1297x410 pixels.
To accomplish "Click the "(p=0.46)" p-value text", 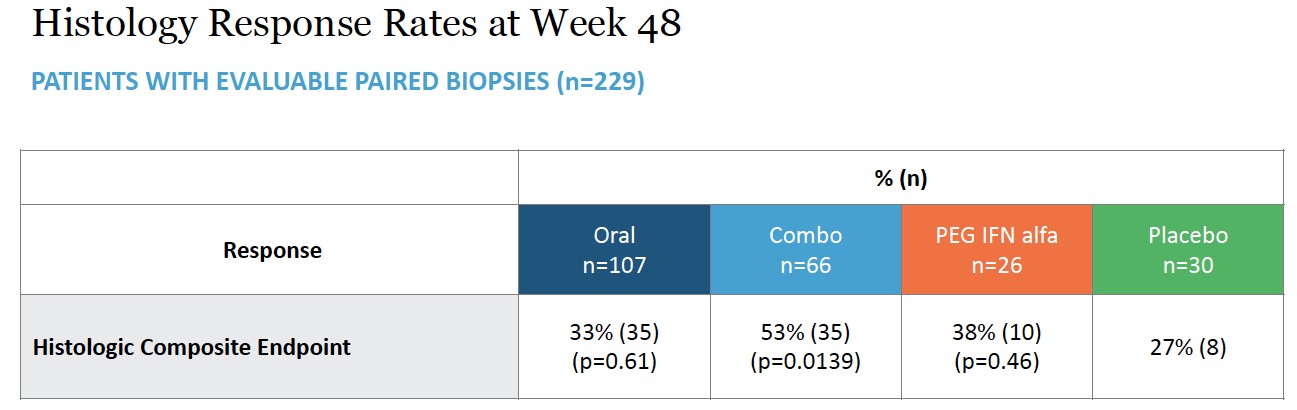I will 996,362.
